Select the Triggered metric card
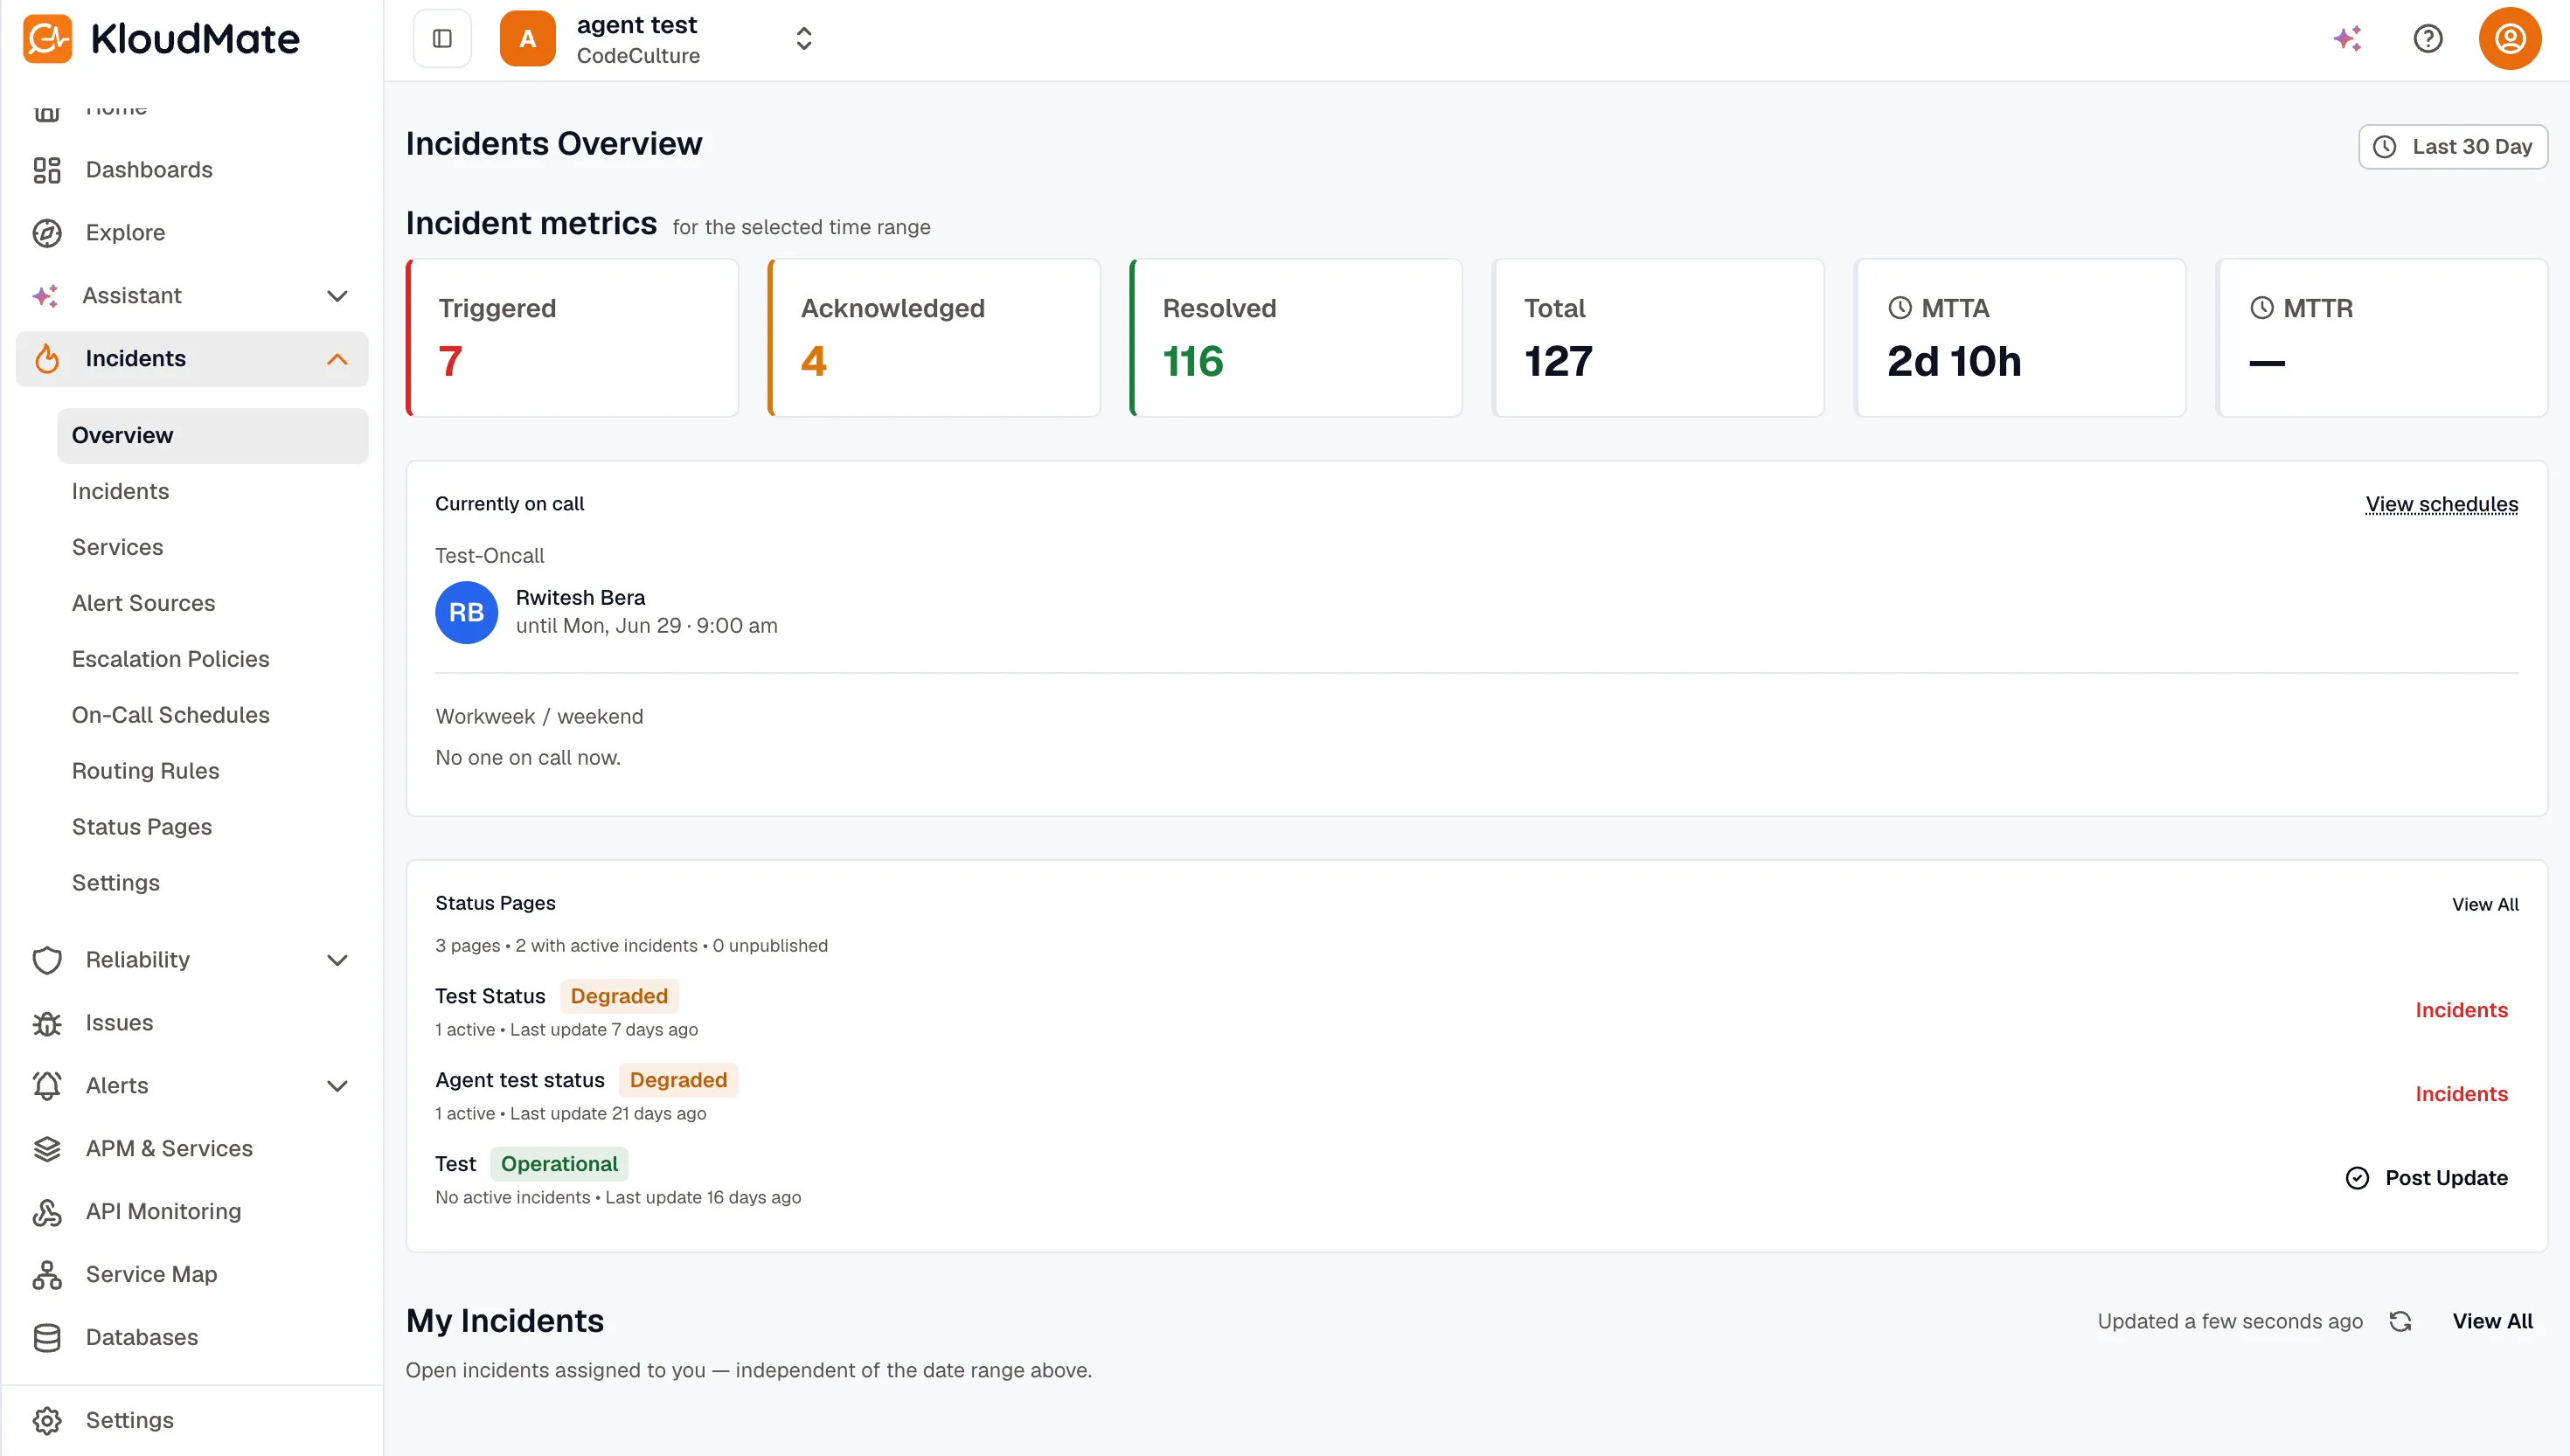Screen dimensions: 2570x1456 click(x=572, y=338)
